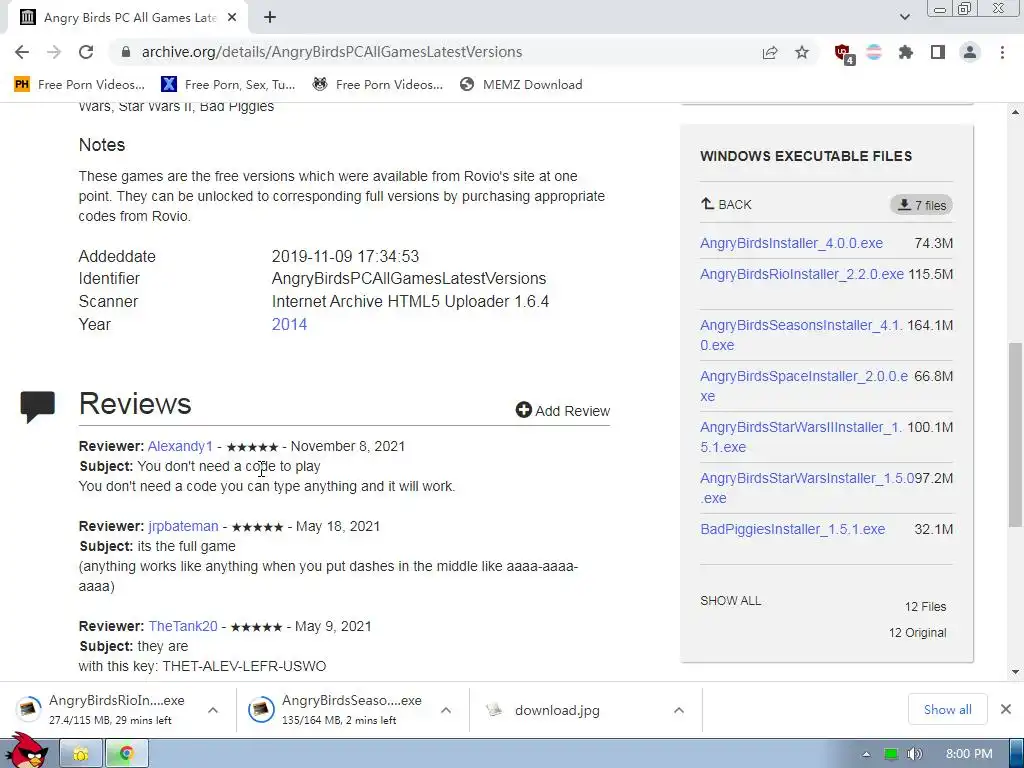Open the Chrome three-dot menu
The image size is (1024, 768).
(1002, 52)
